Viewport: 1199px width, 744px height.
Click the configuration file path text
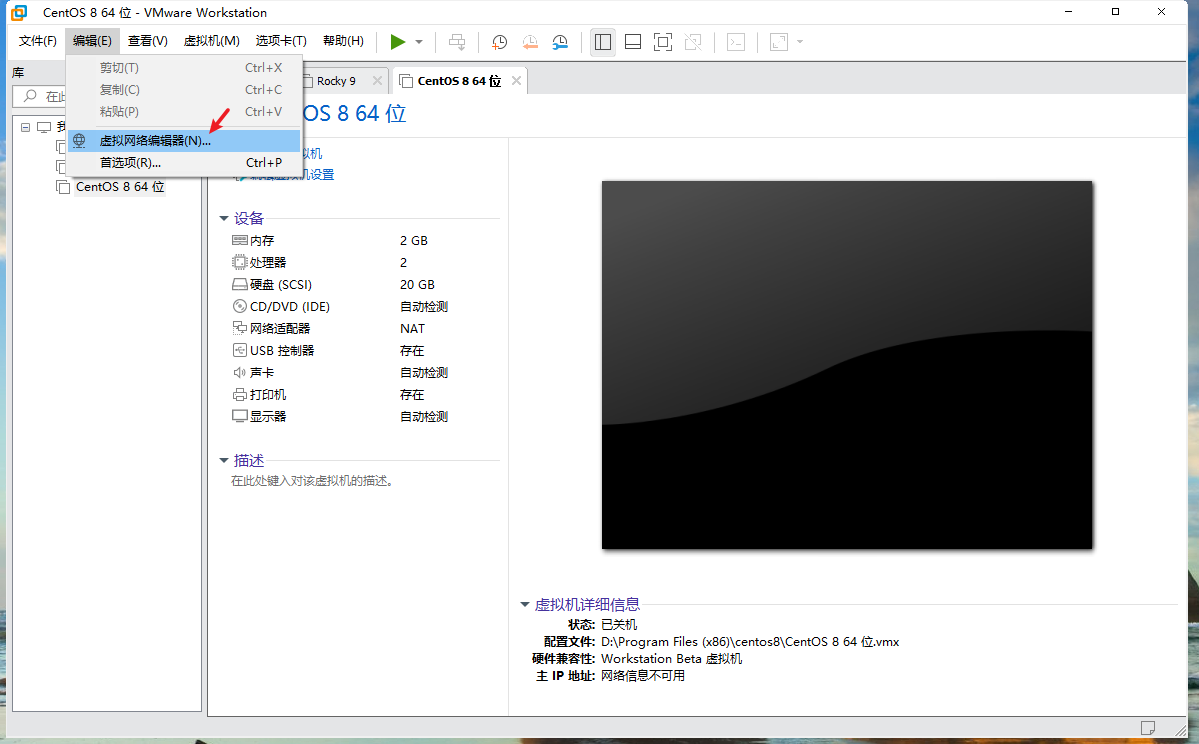coord(750,642)
